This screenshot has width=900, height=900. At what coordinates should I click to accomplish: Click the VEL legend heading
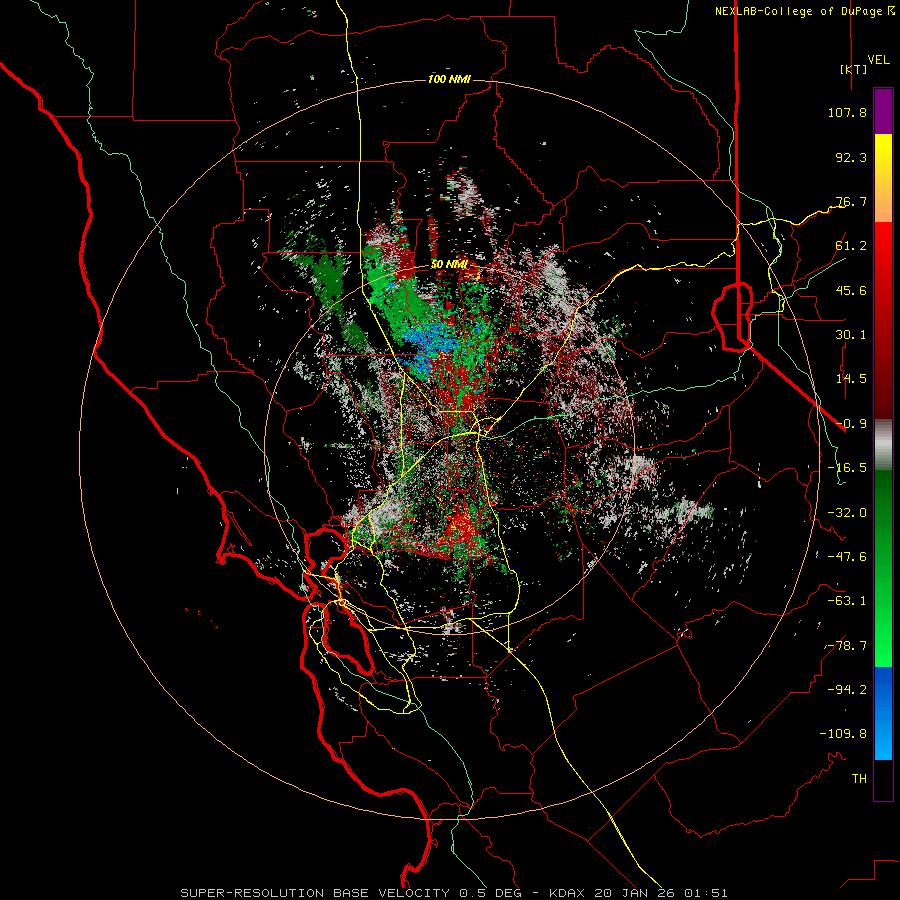[878, 60]
